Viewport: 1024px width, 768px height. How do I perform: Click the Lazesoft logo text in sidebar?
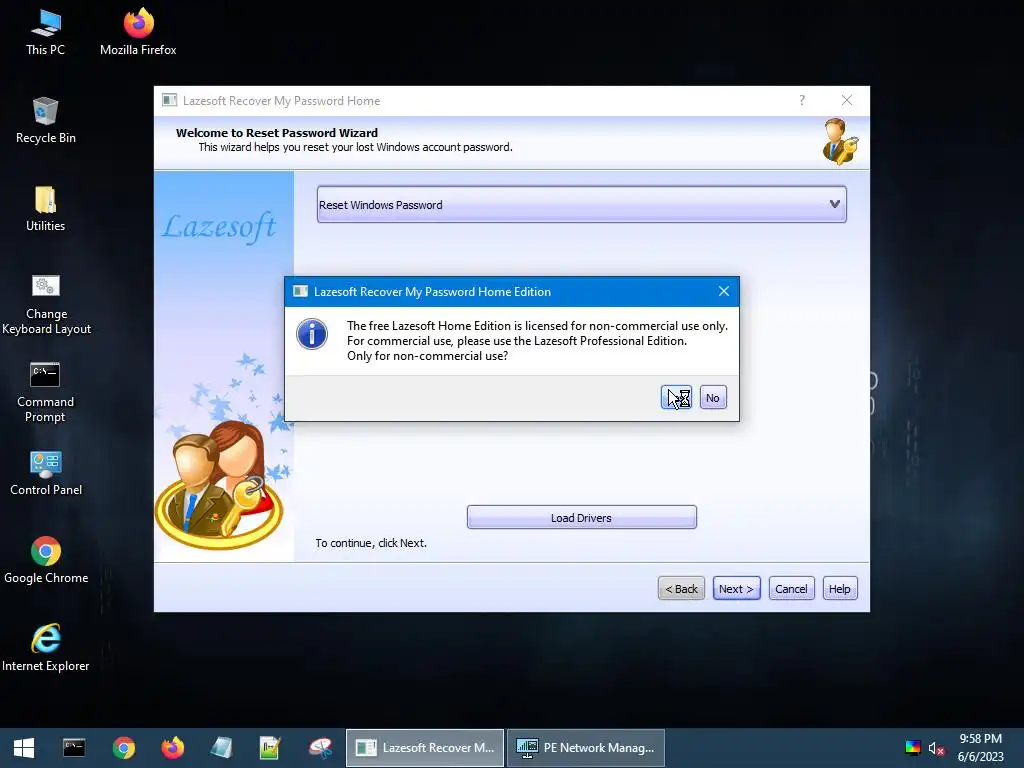[x=219, y=227]
